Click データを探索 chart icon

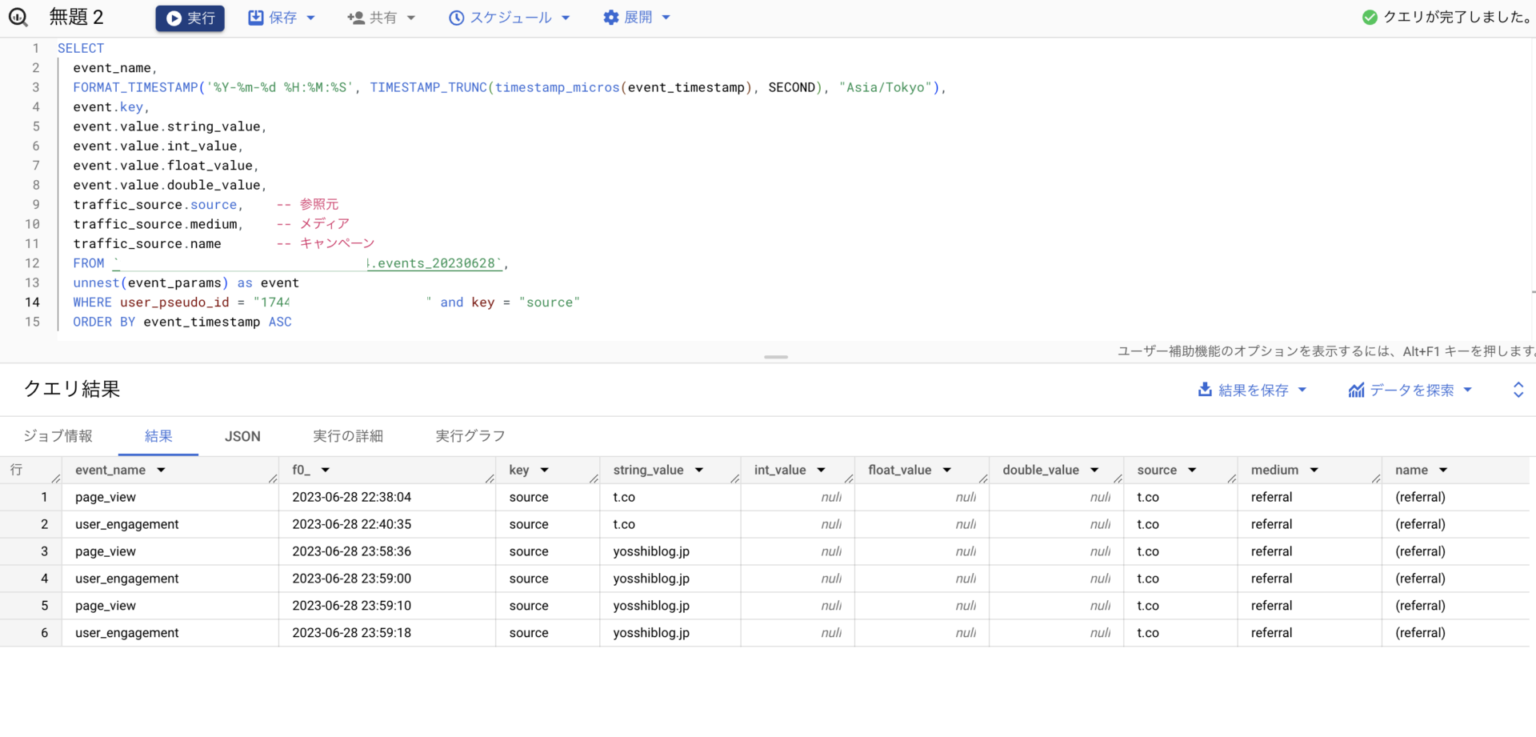tap(1356, 390)
